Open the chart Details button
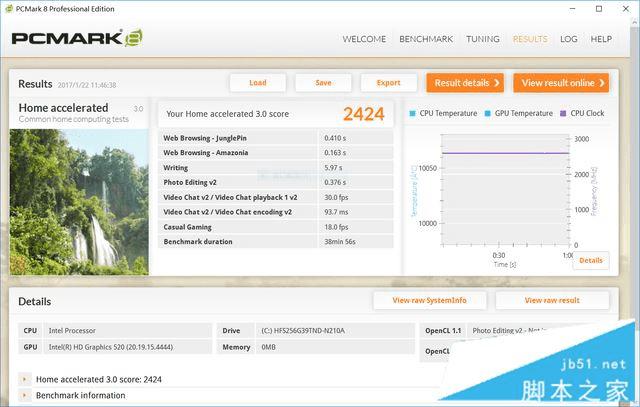Screen dimensions: 640x407 (x=591, y=260)
